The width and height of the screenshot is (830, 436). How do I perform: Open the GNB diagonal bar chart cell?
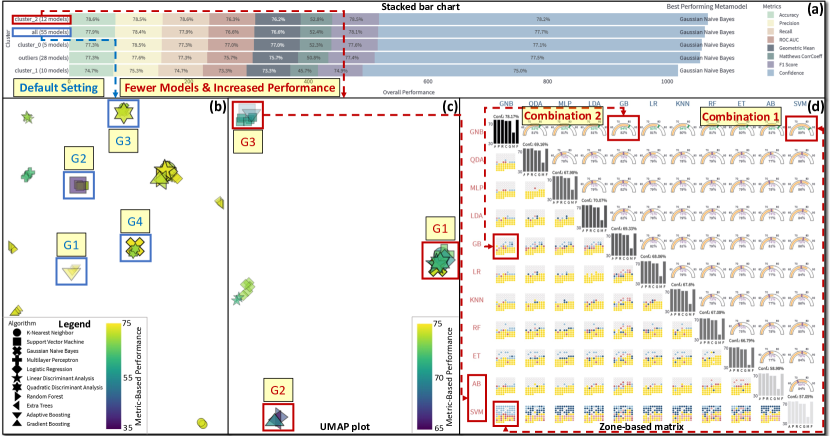click(x=506, y=131)
